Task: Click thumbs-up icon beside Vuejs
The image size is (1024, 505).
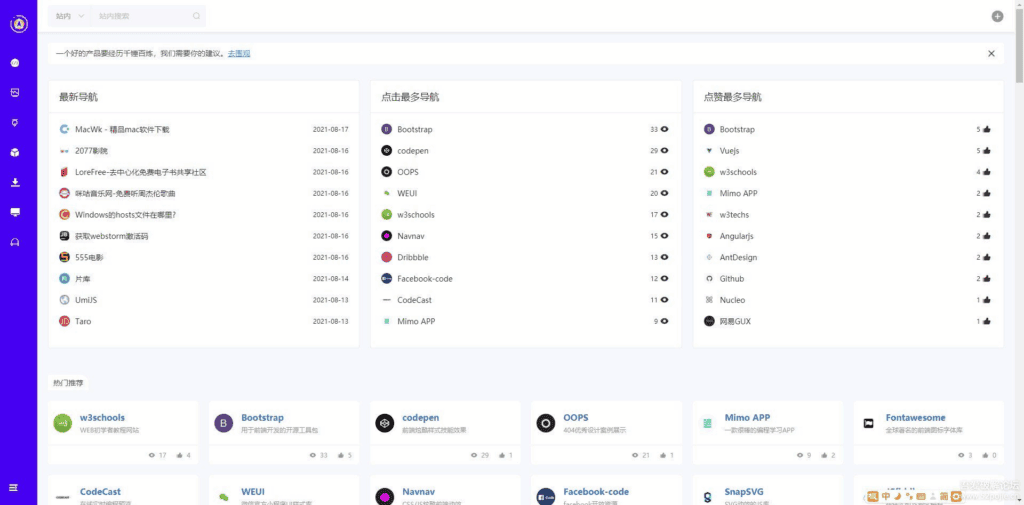Action: click(987, 151)
